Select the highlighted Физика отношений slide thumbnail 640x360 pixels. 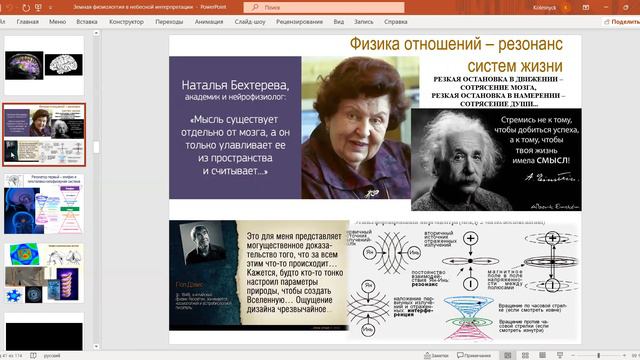44,135
